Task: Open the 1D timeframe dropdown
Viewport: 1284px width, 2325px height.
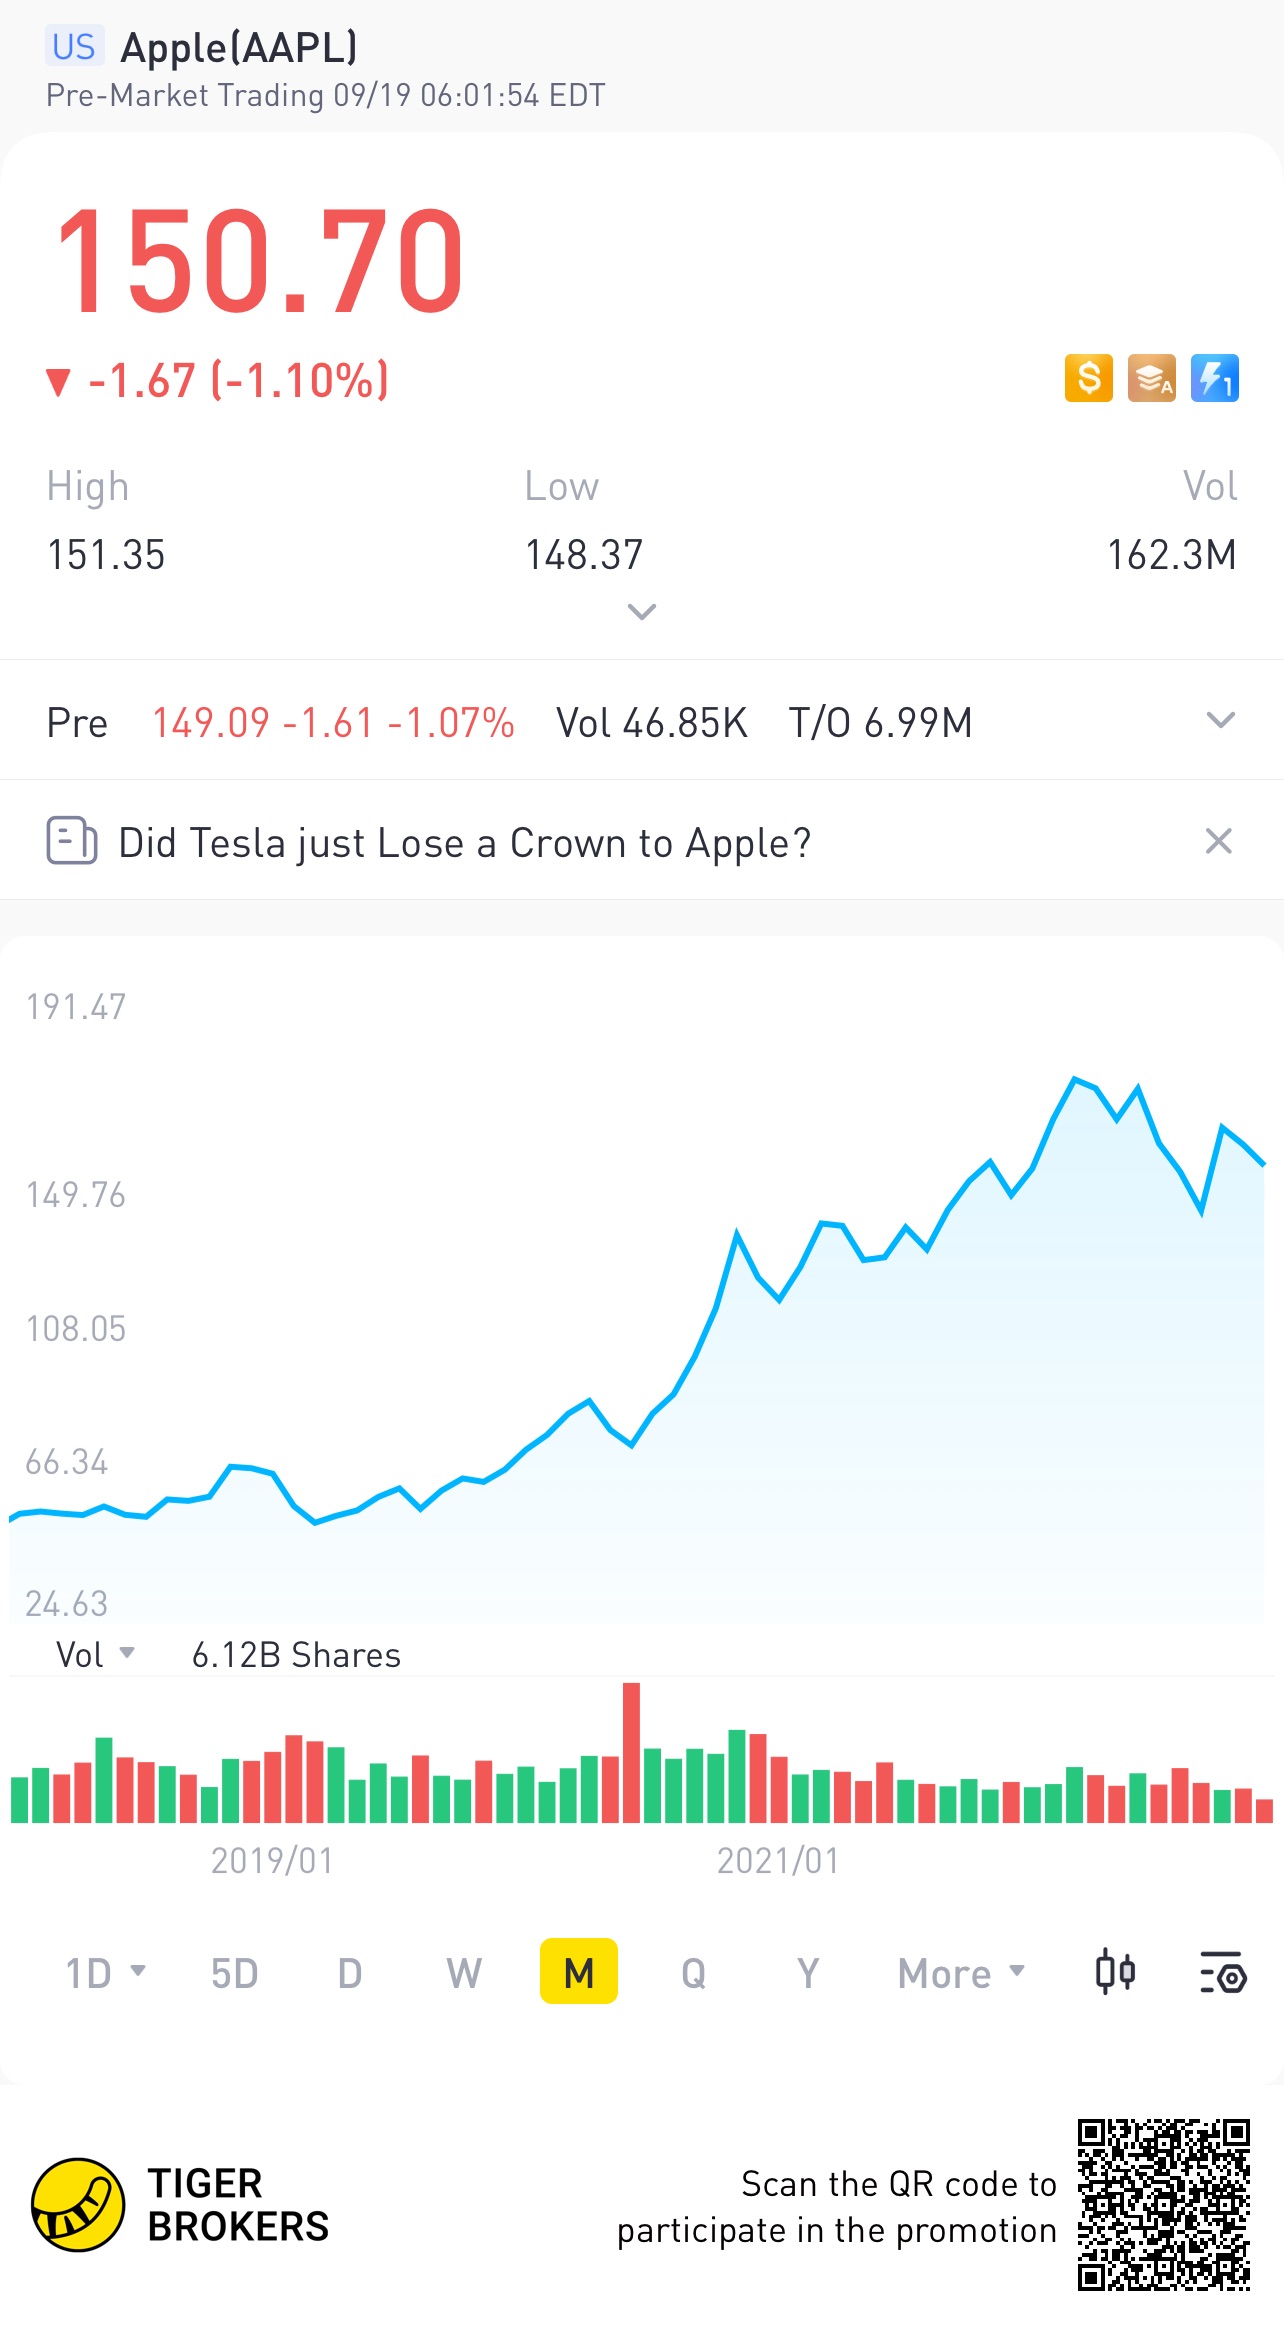Action: coord(105,1973)
